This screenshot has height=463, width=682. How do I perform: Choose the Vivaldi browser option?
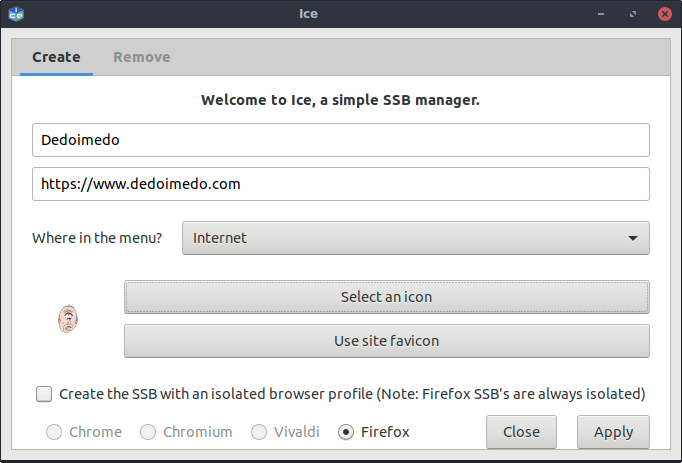point(259,432)
